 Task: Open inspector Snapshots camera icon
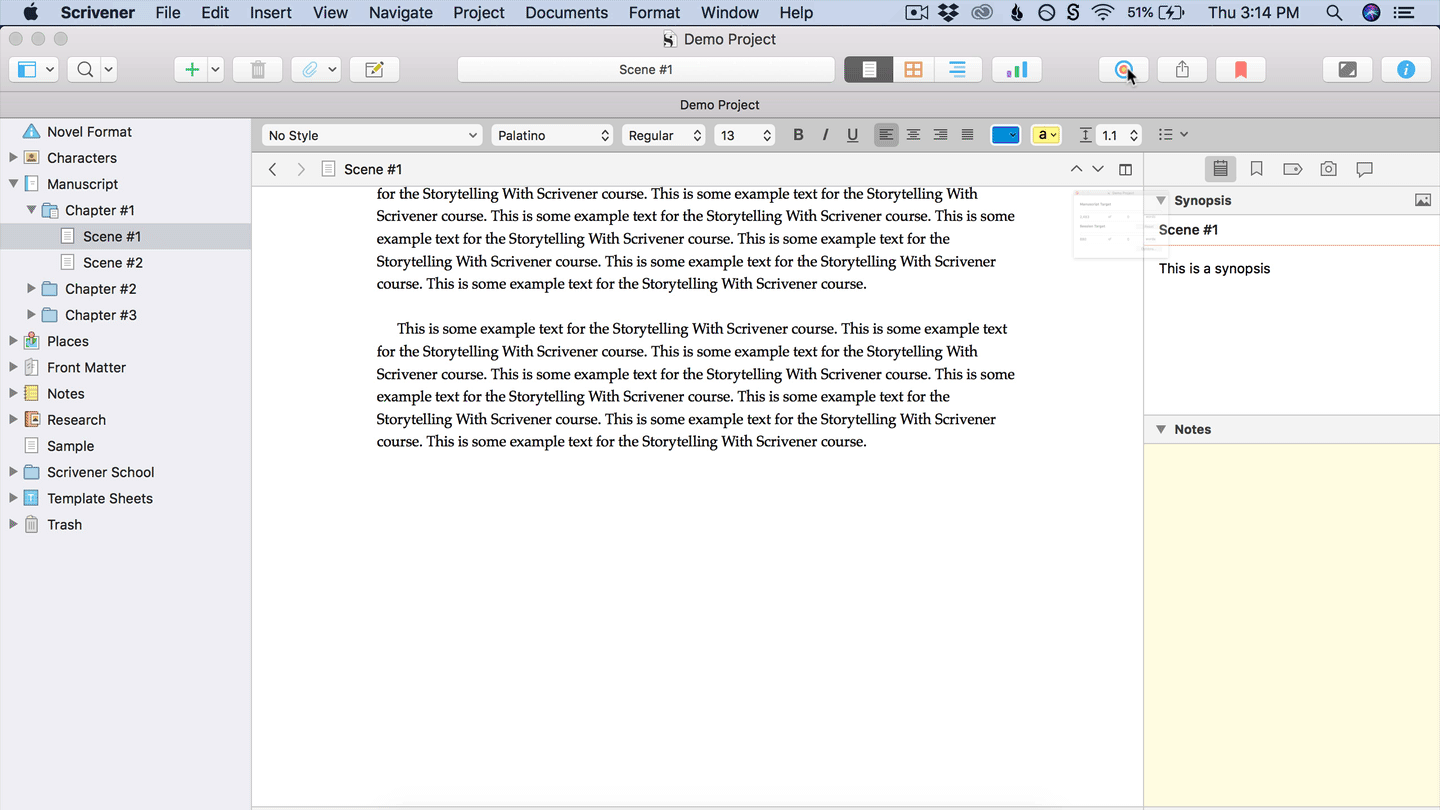point(1328,169)
